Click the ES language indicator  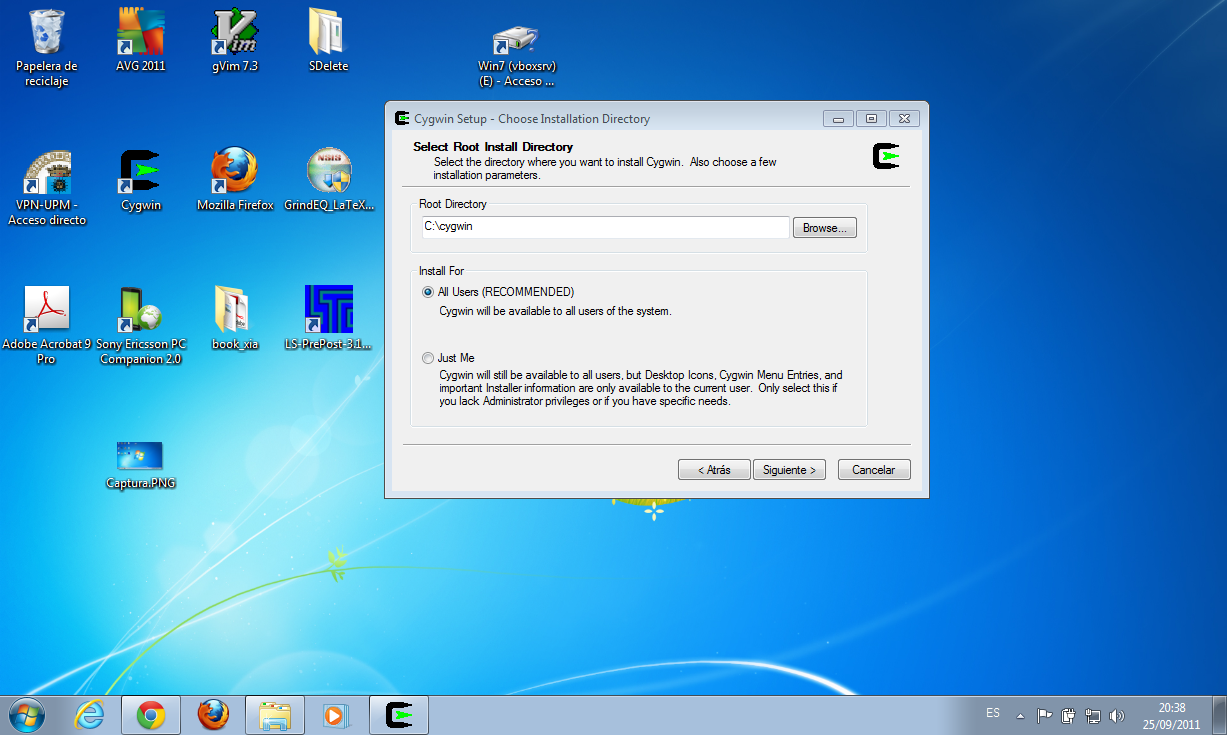[x=993, y=713]
